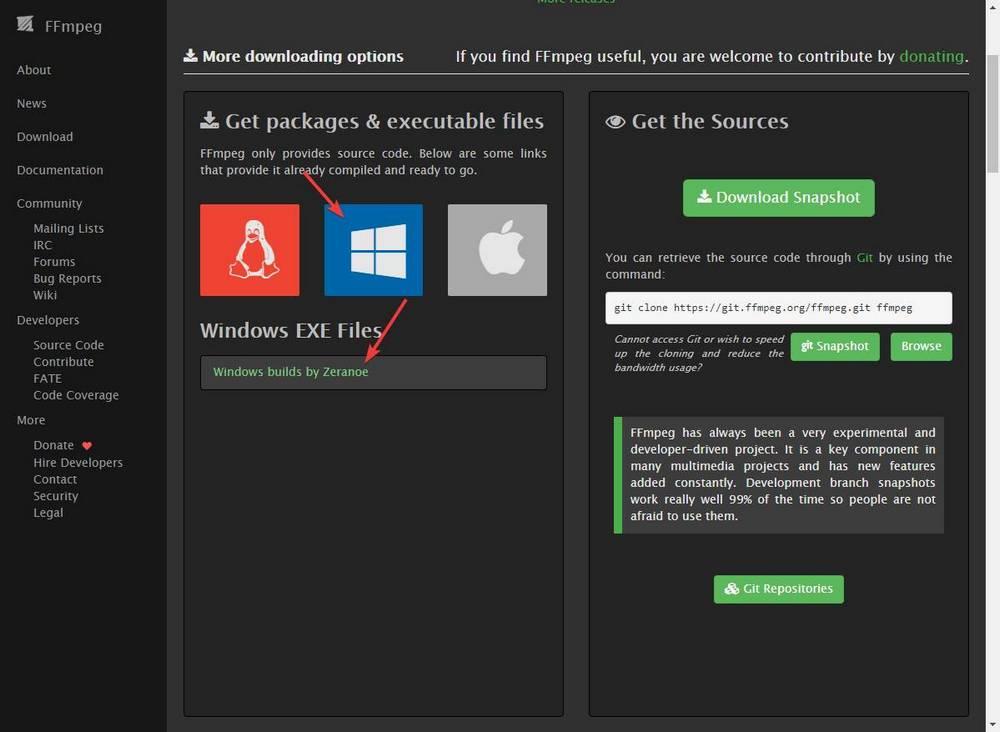Viewport: 1000px width, 732px height.
Task: Open the About sidebar menu item
Action: pos(34,70)
